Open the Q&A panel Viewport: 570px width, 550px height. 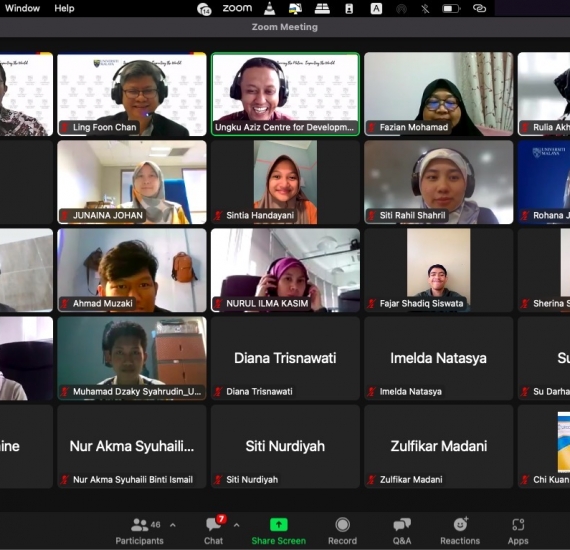[402, 531]
